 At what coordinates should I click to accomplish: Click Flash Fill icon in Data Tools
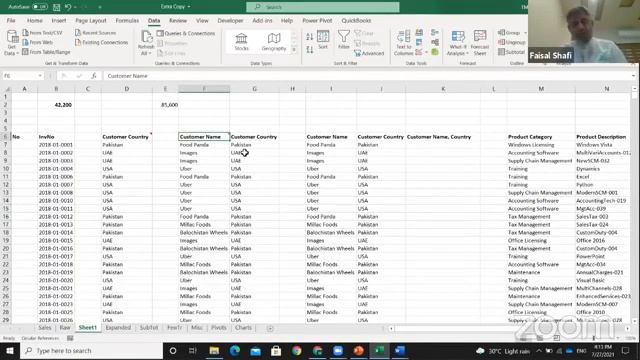pos(419,33)
